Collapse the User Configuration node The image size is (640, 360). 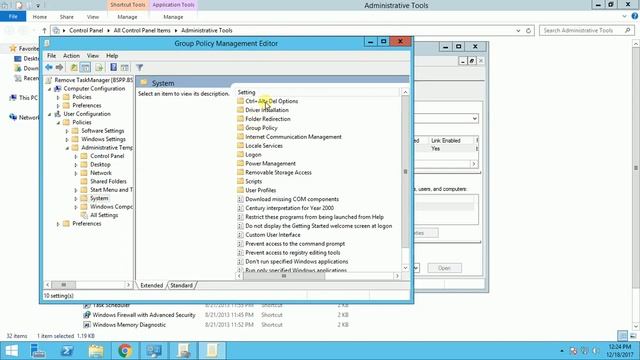50,115
